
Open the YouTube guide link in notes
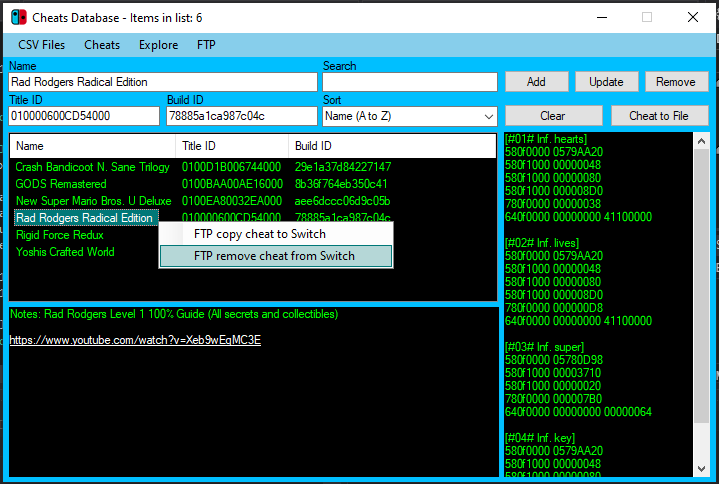(x=135, y=340)
